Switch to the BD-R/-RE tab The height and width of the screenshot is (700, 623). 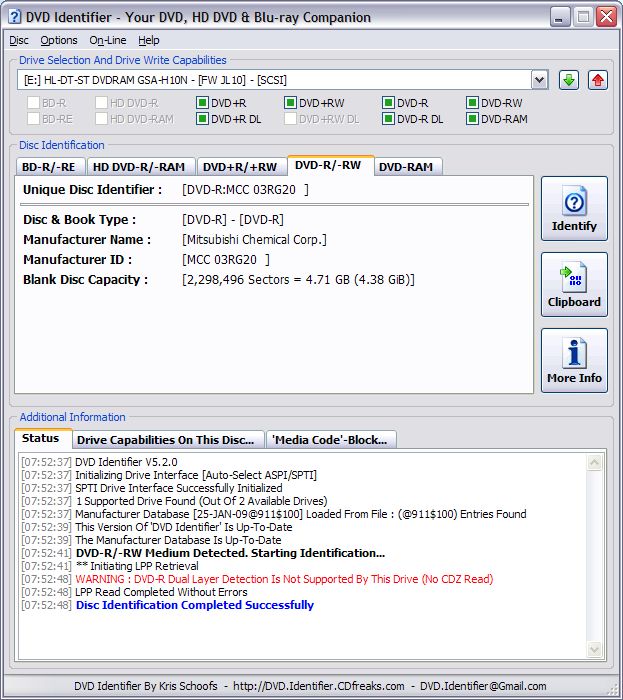point(49,167)
